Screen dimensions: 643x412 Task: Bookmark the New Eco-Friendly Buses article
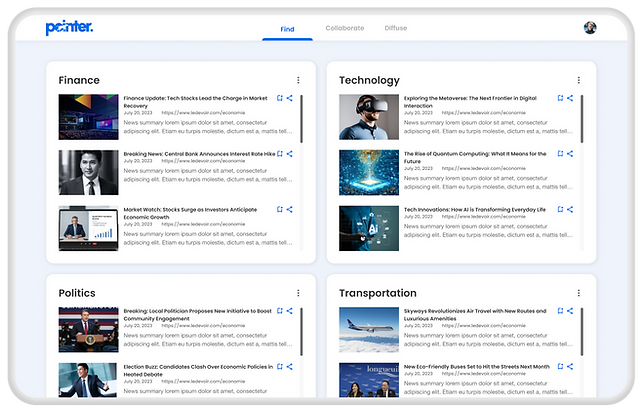[560, 366]
